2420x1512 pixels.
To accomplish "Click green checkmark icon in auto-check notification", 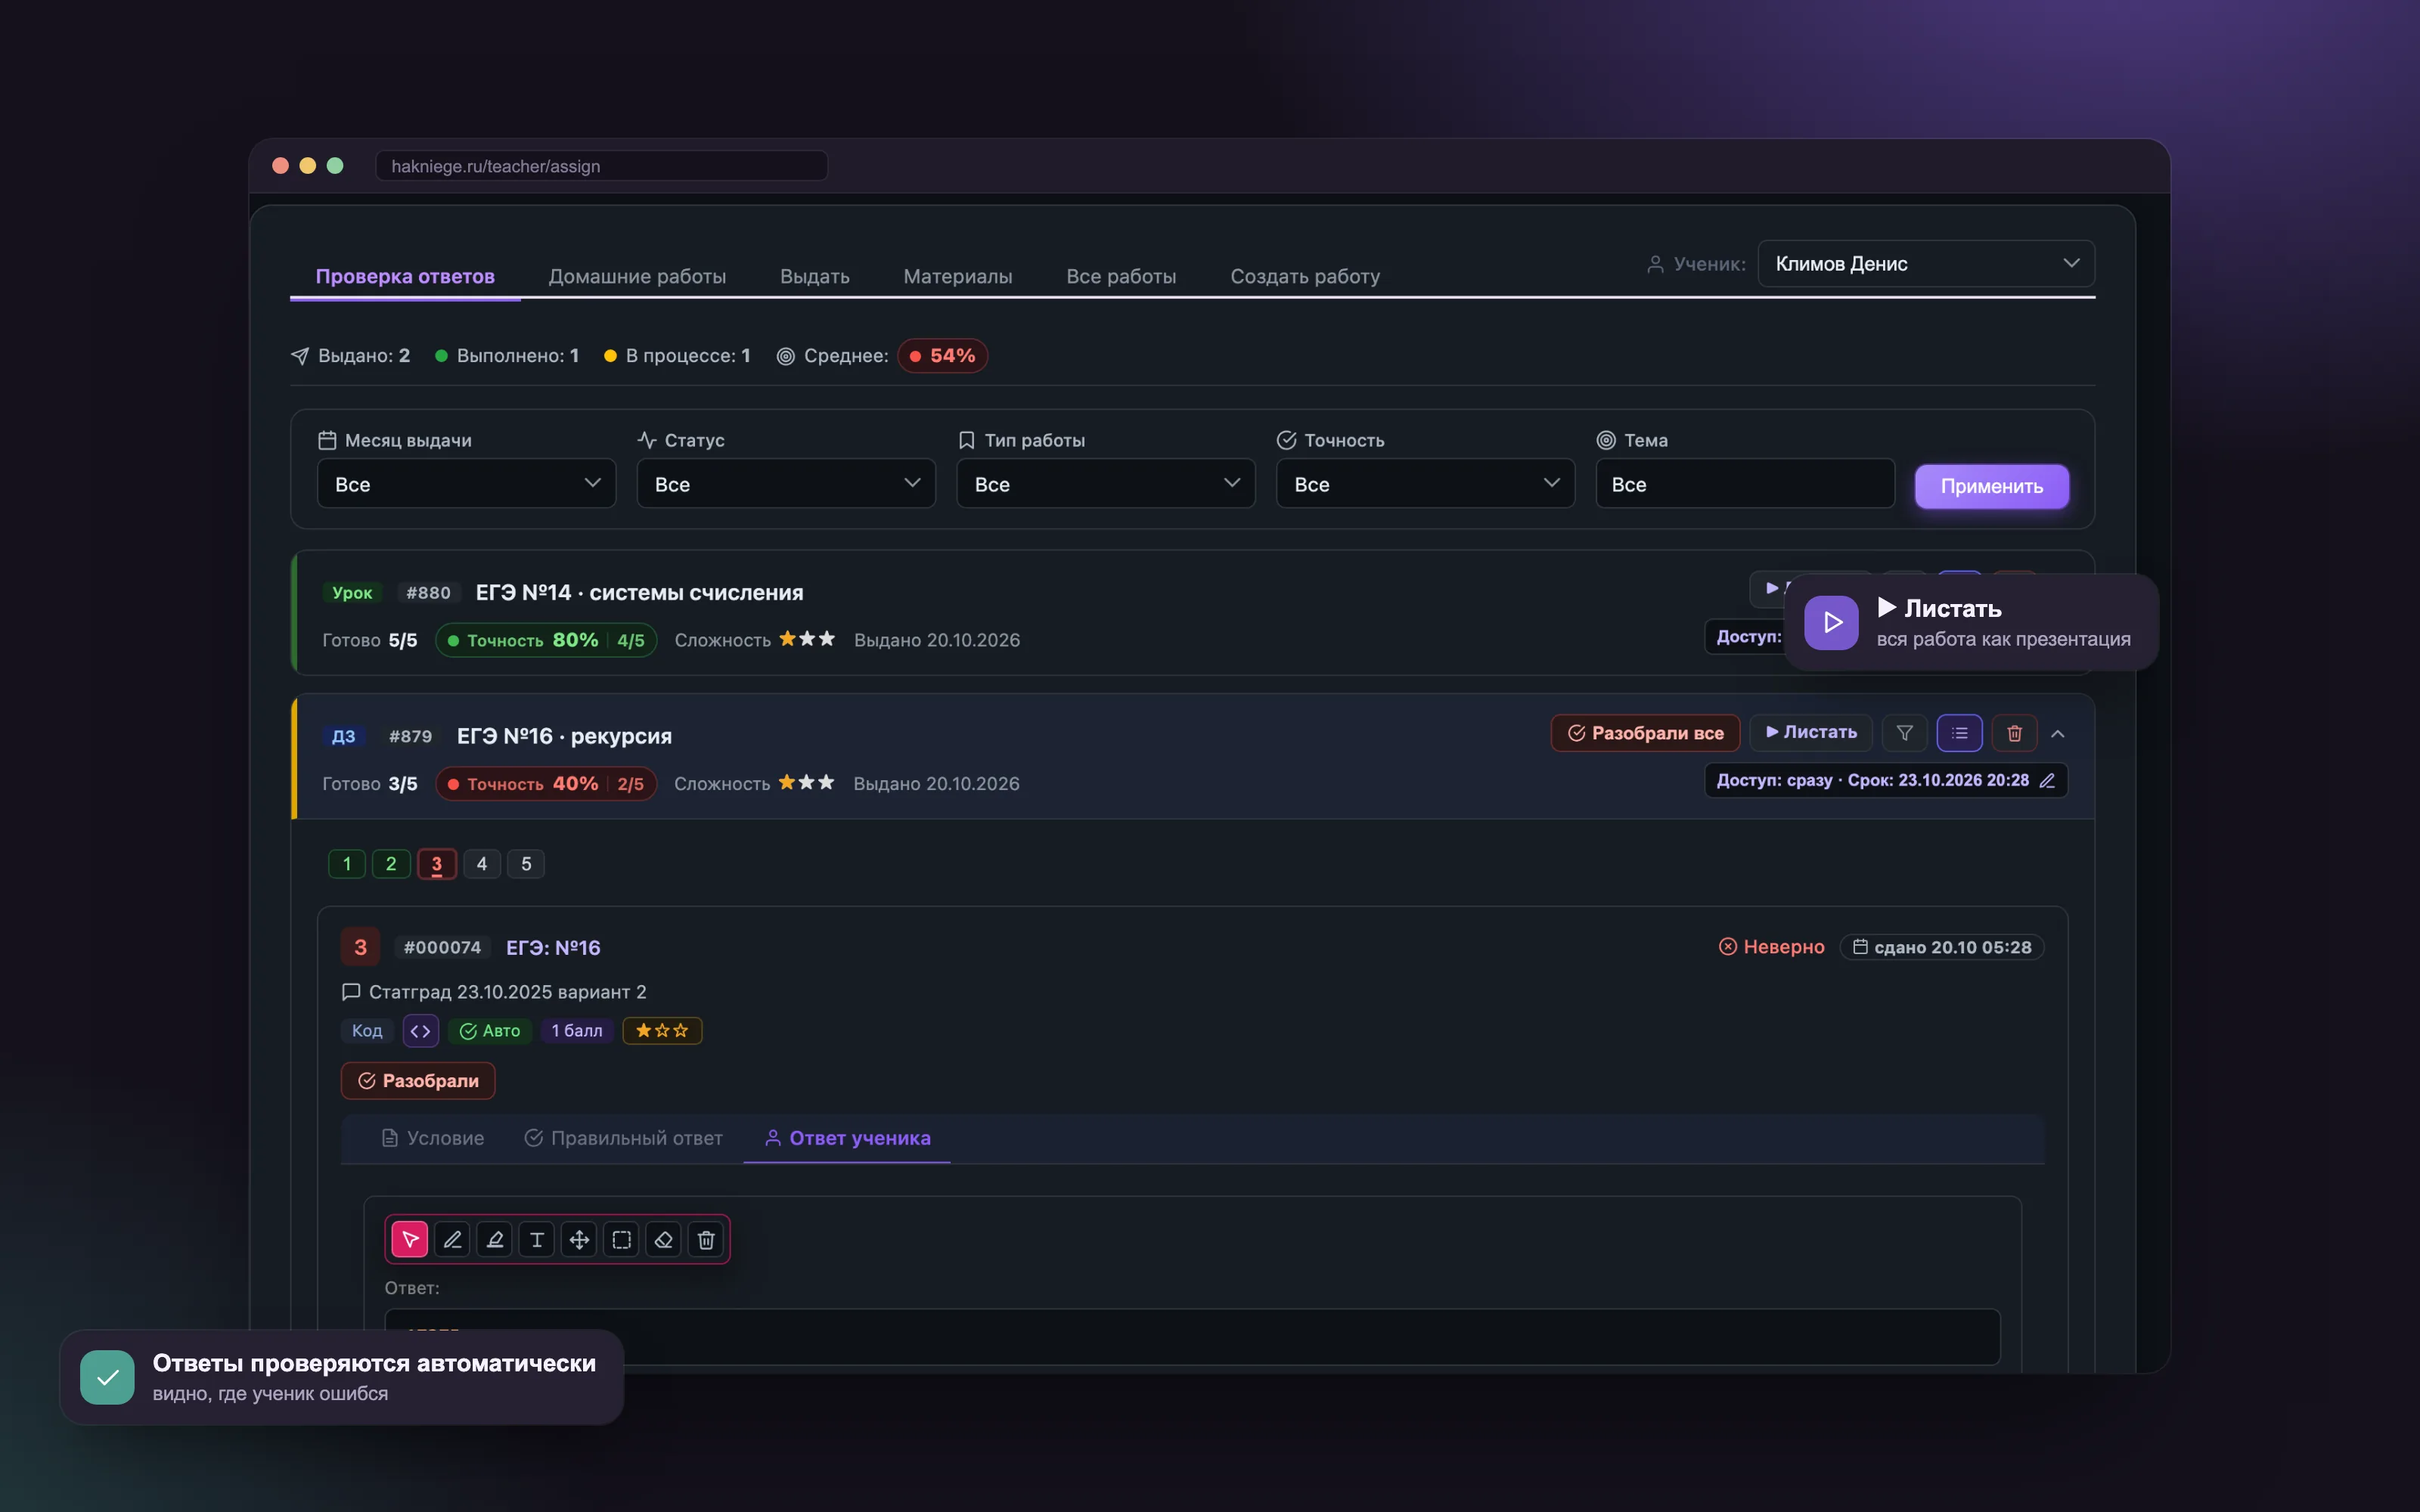I will pos(108,1377).
